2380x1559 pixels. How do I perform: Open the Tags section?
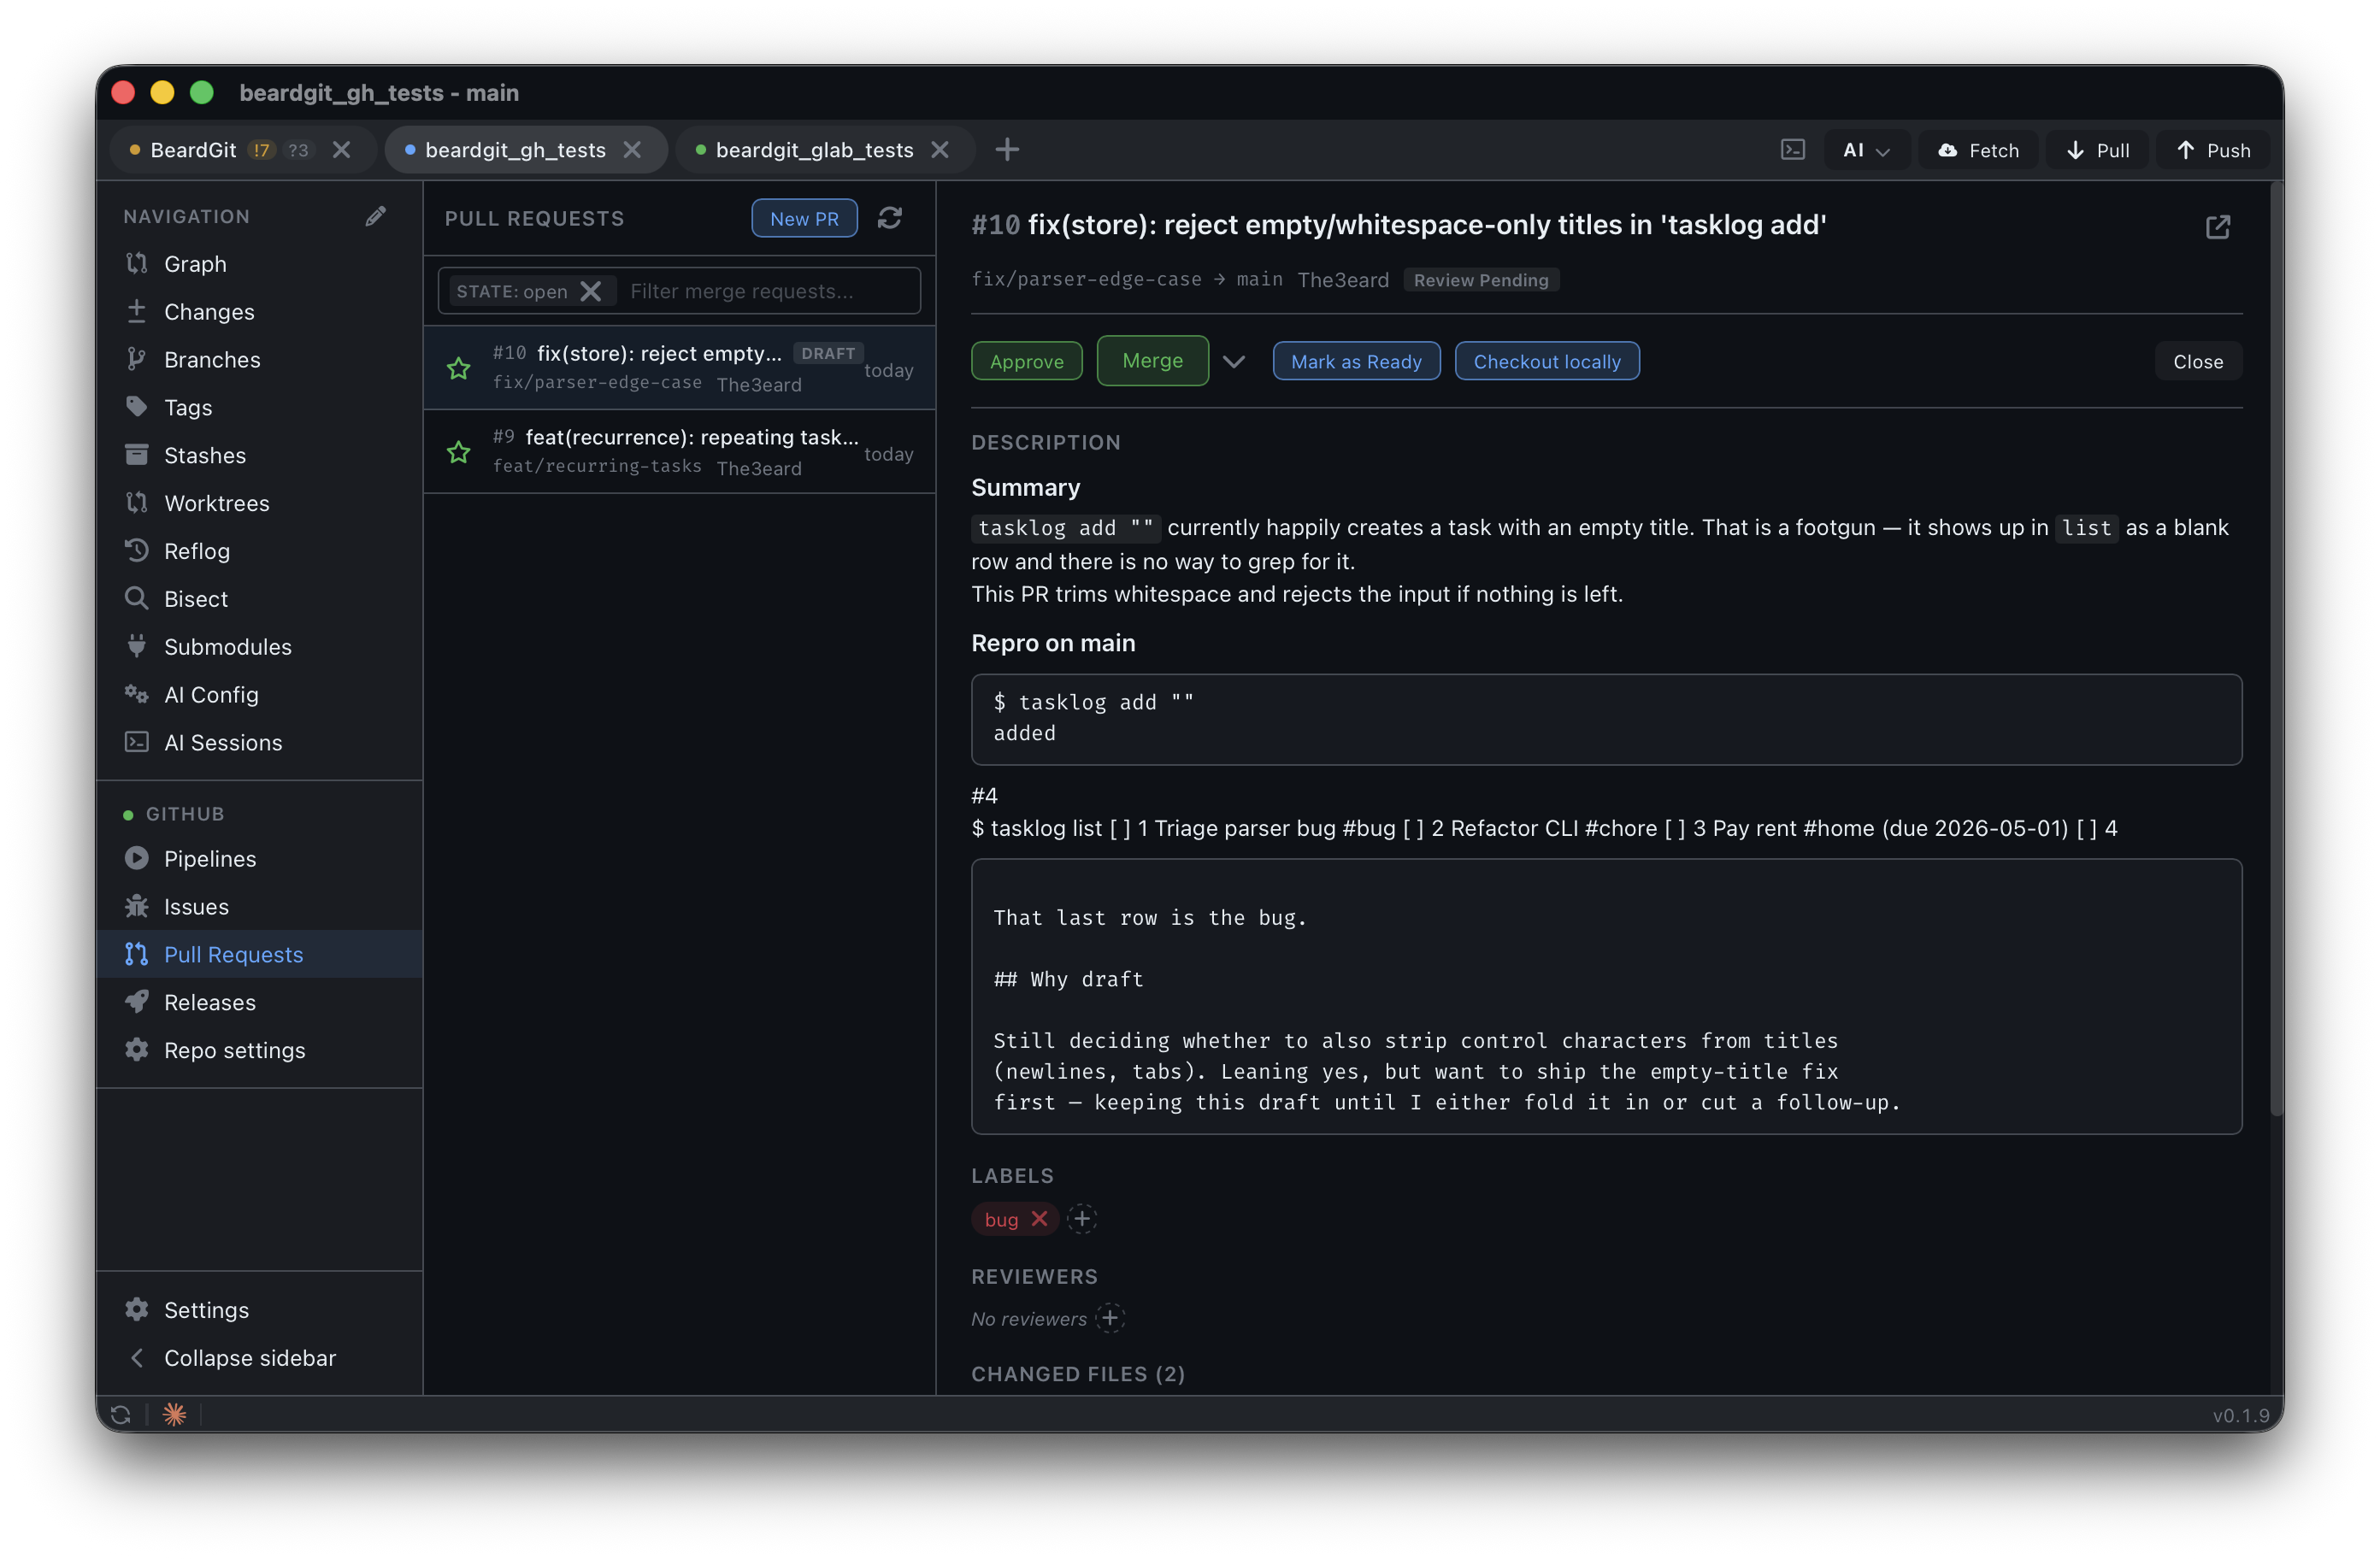click(x=259, y=408)
